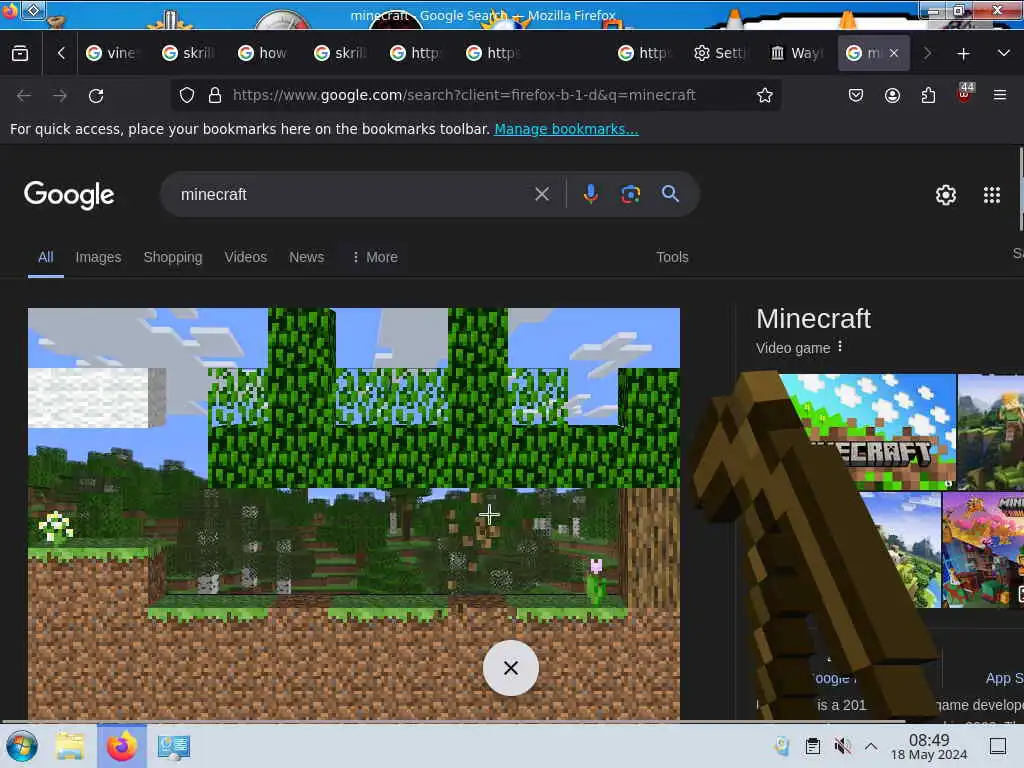
Task: Open search Tools options
Action: (x=672, y=257)
